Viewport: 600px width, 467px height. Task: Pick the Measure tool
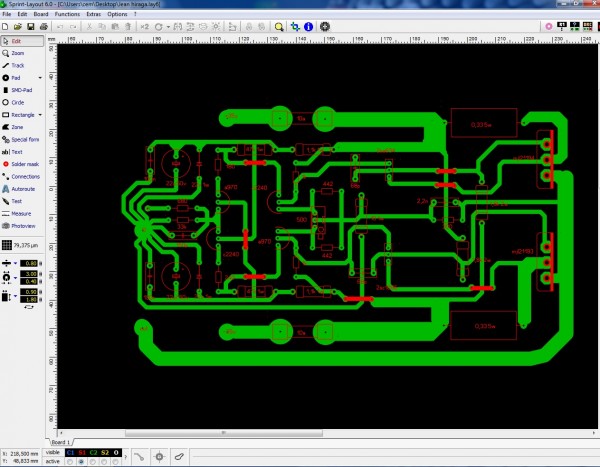(22, 213)
